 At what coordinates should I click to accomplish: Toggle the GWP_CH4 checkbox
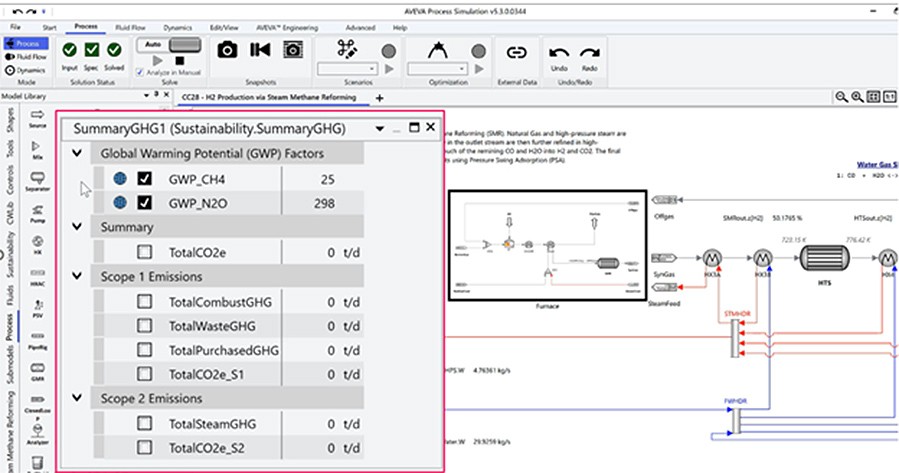click(144, 179)
